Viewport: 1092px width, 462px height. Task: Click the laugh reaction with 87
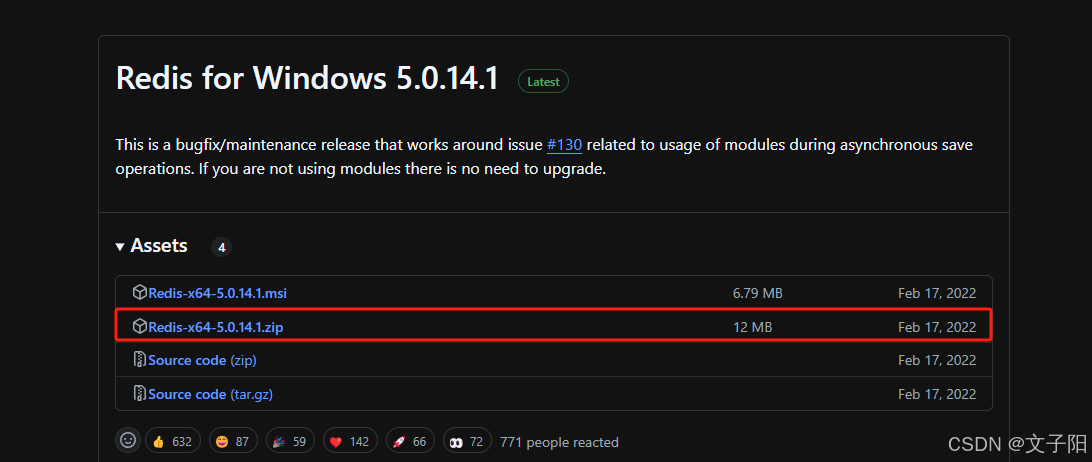tap(233, 441)
